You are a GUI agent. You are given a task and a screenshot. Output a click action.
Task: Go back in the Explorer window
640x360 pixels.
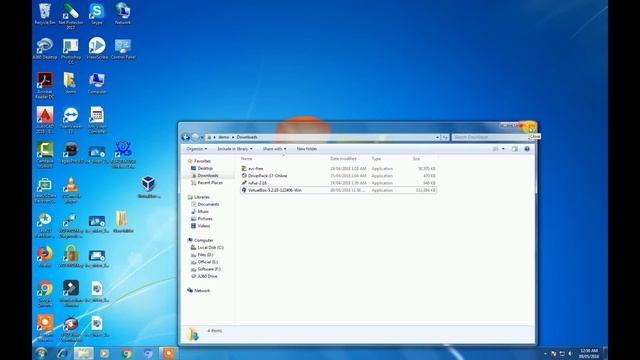click(x=186, y=137)
